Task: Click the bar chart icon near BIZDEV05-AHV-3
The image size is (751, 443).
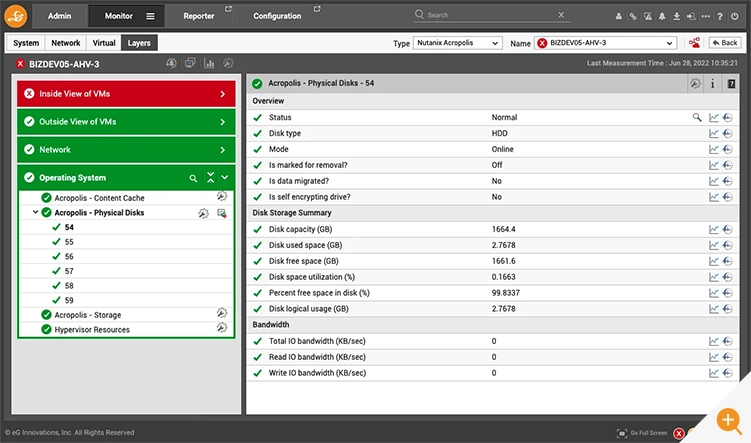Action: (x=209, y=63)
